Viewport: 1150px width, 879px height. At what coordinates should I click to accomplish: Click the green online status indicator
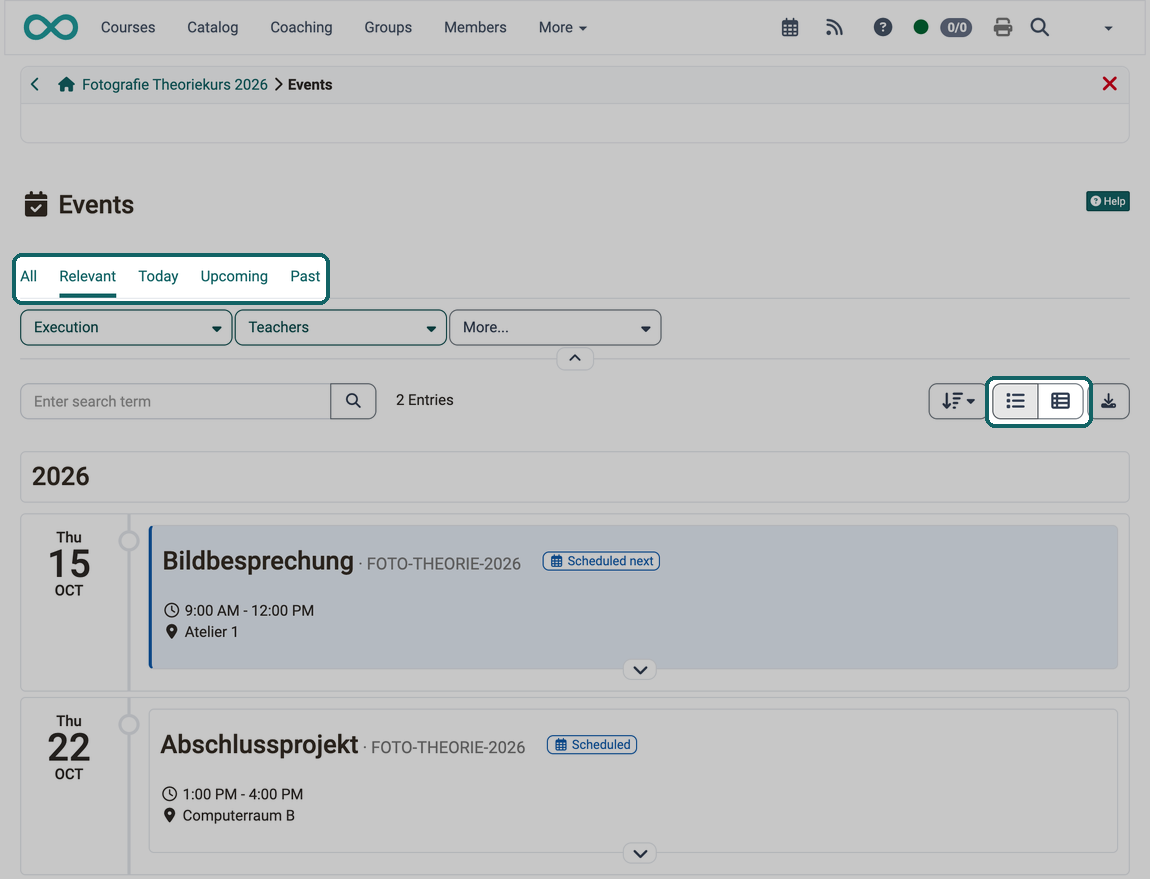pyautogui.click(x=921, y=27)
